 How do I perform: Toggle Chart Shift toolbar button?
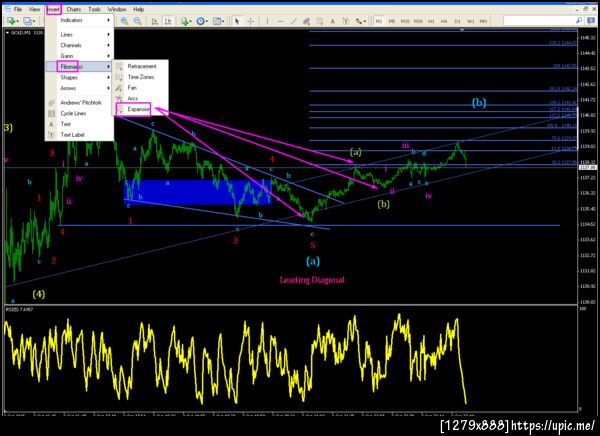point(168,21)
